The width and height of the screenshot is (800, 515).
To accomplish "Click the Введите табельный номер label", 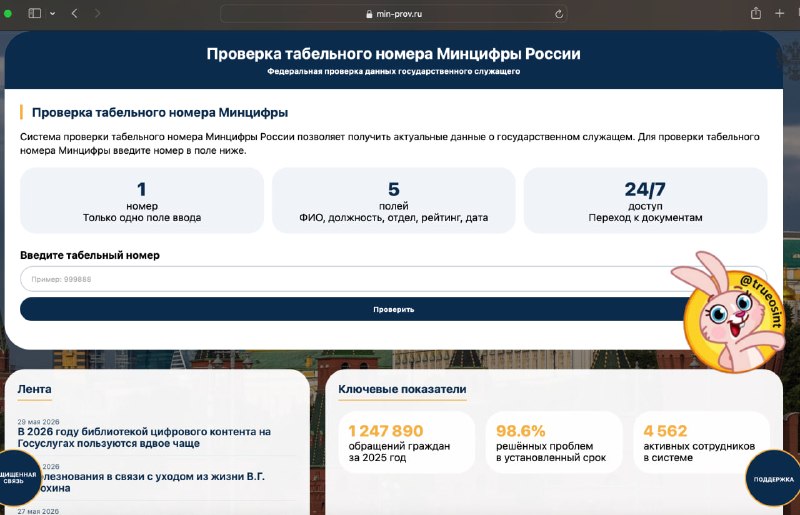I will (x=90, y=255).
